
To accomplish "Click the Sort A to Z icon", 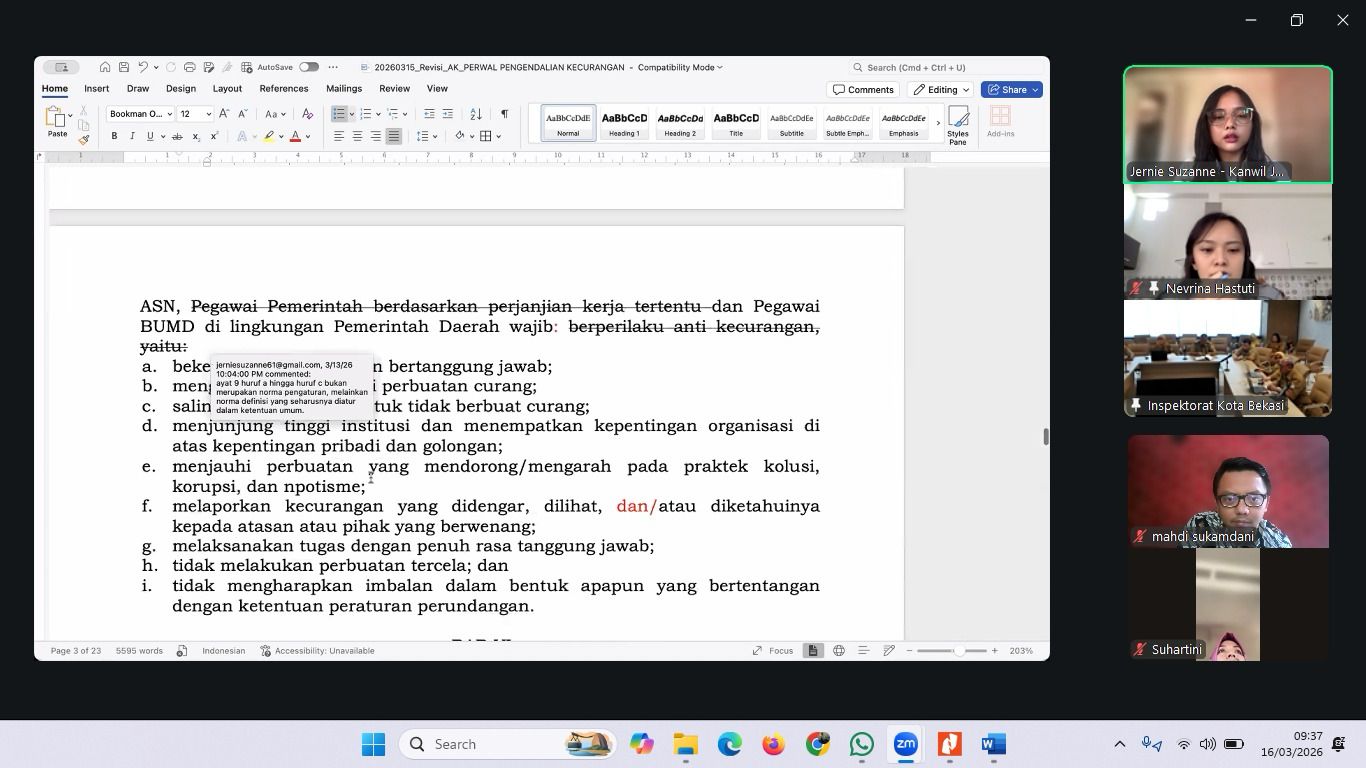I will [x=476, y=114].
